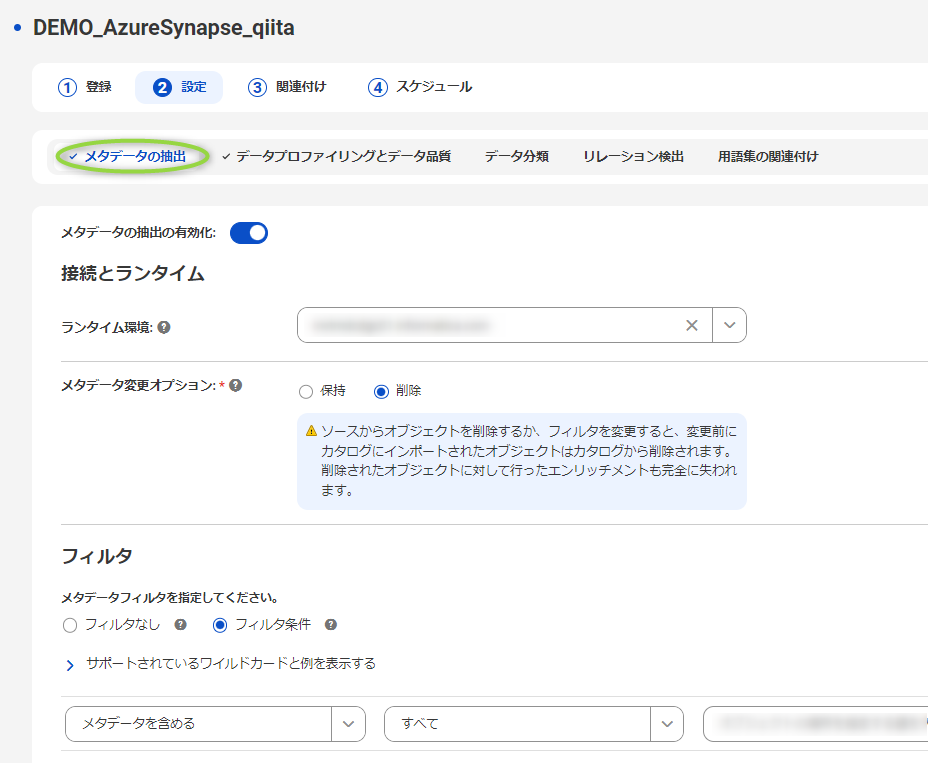Click the DEMO_AzureSynapse_qiita title
928x763 pixels.
(x=163, y=28)
